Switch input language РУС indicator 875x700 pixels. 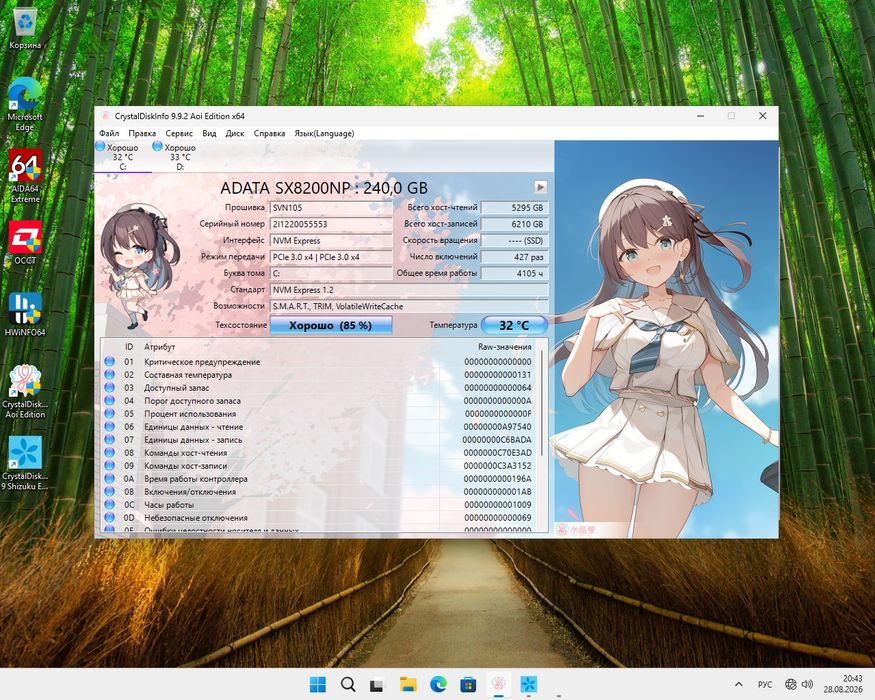[765, 684]
